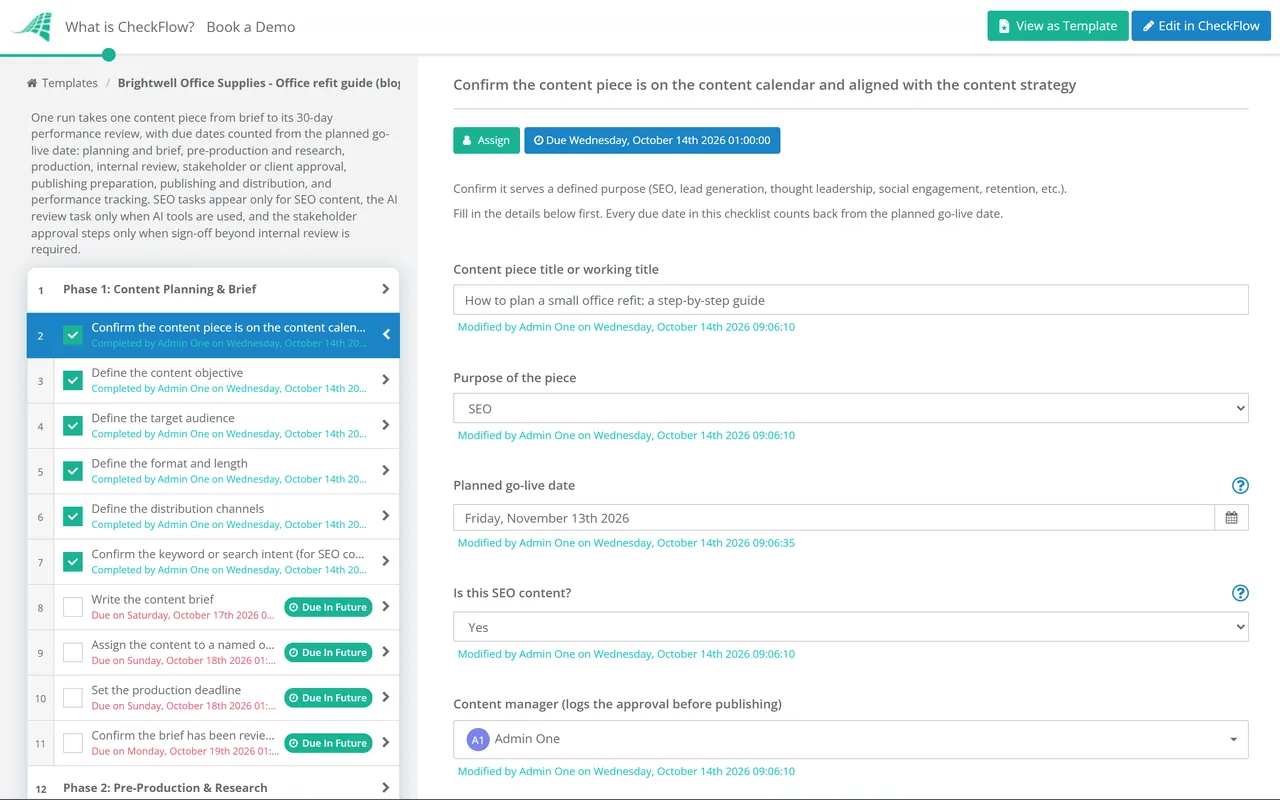Click Brightwell Office Supplies breadcrumb title
1280x800 pixels.
(259, 83)
